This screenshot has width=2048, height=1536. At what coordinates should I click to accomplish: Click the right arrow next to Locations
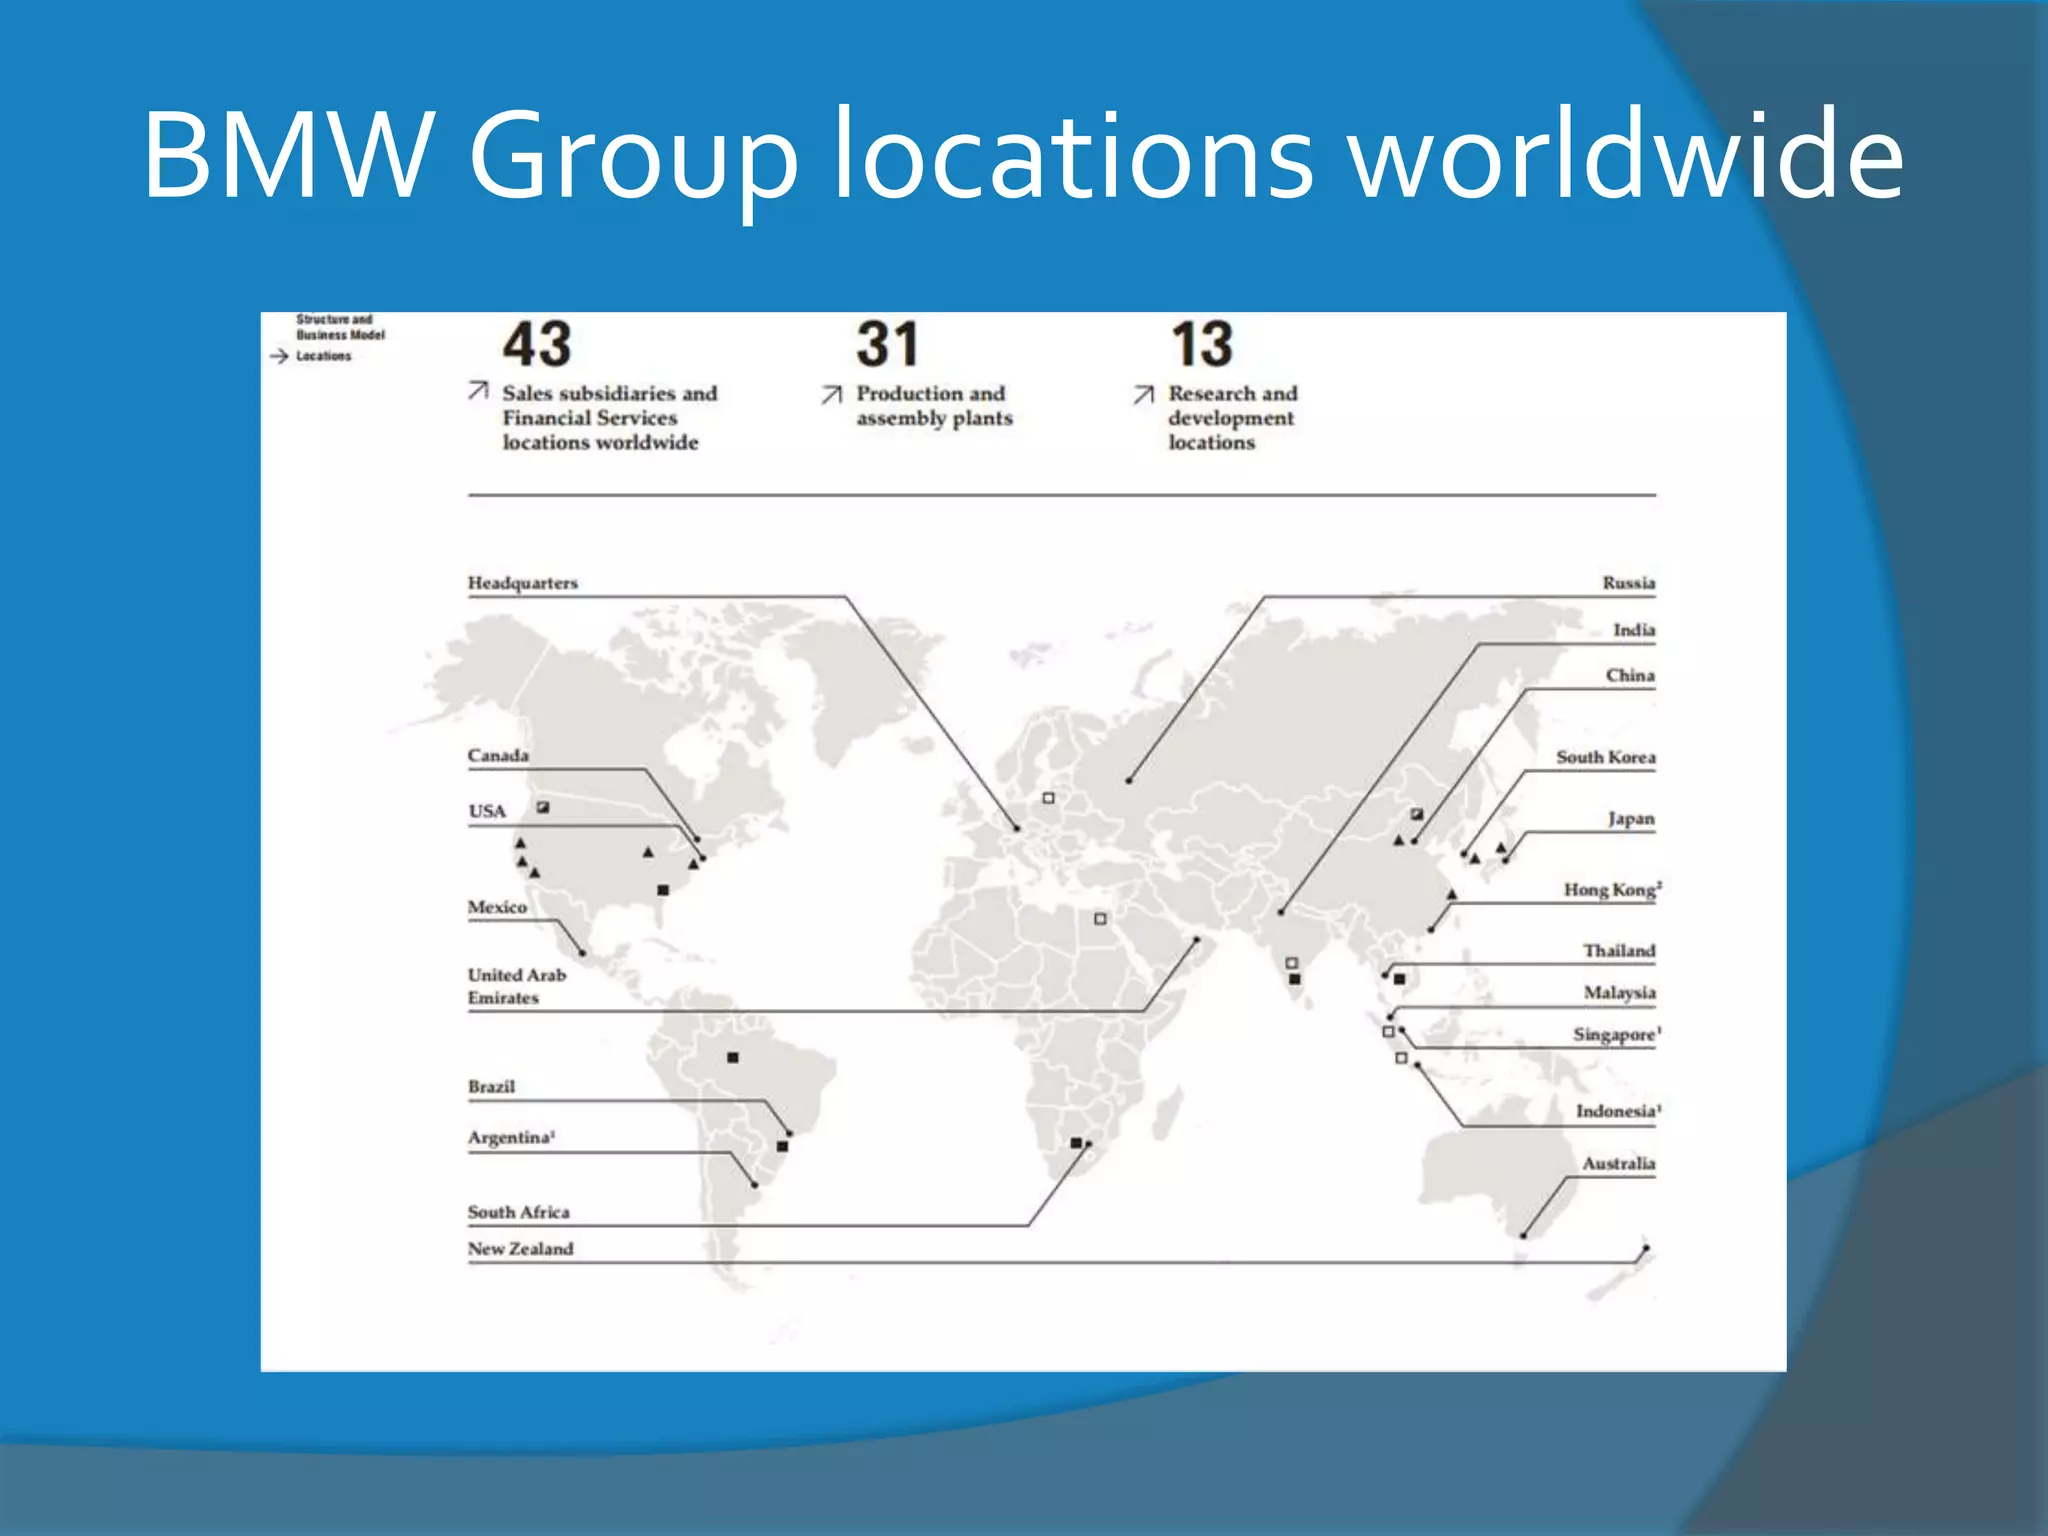point(279,356)
